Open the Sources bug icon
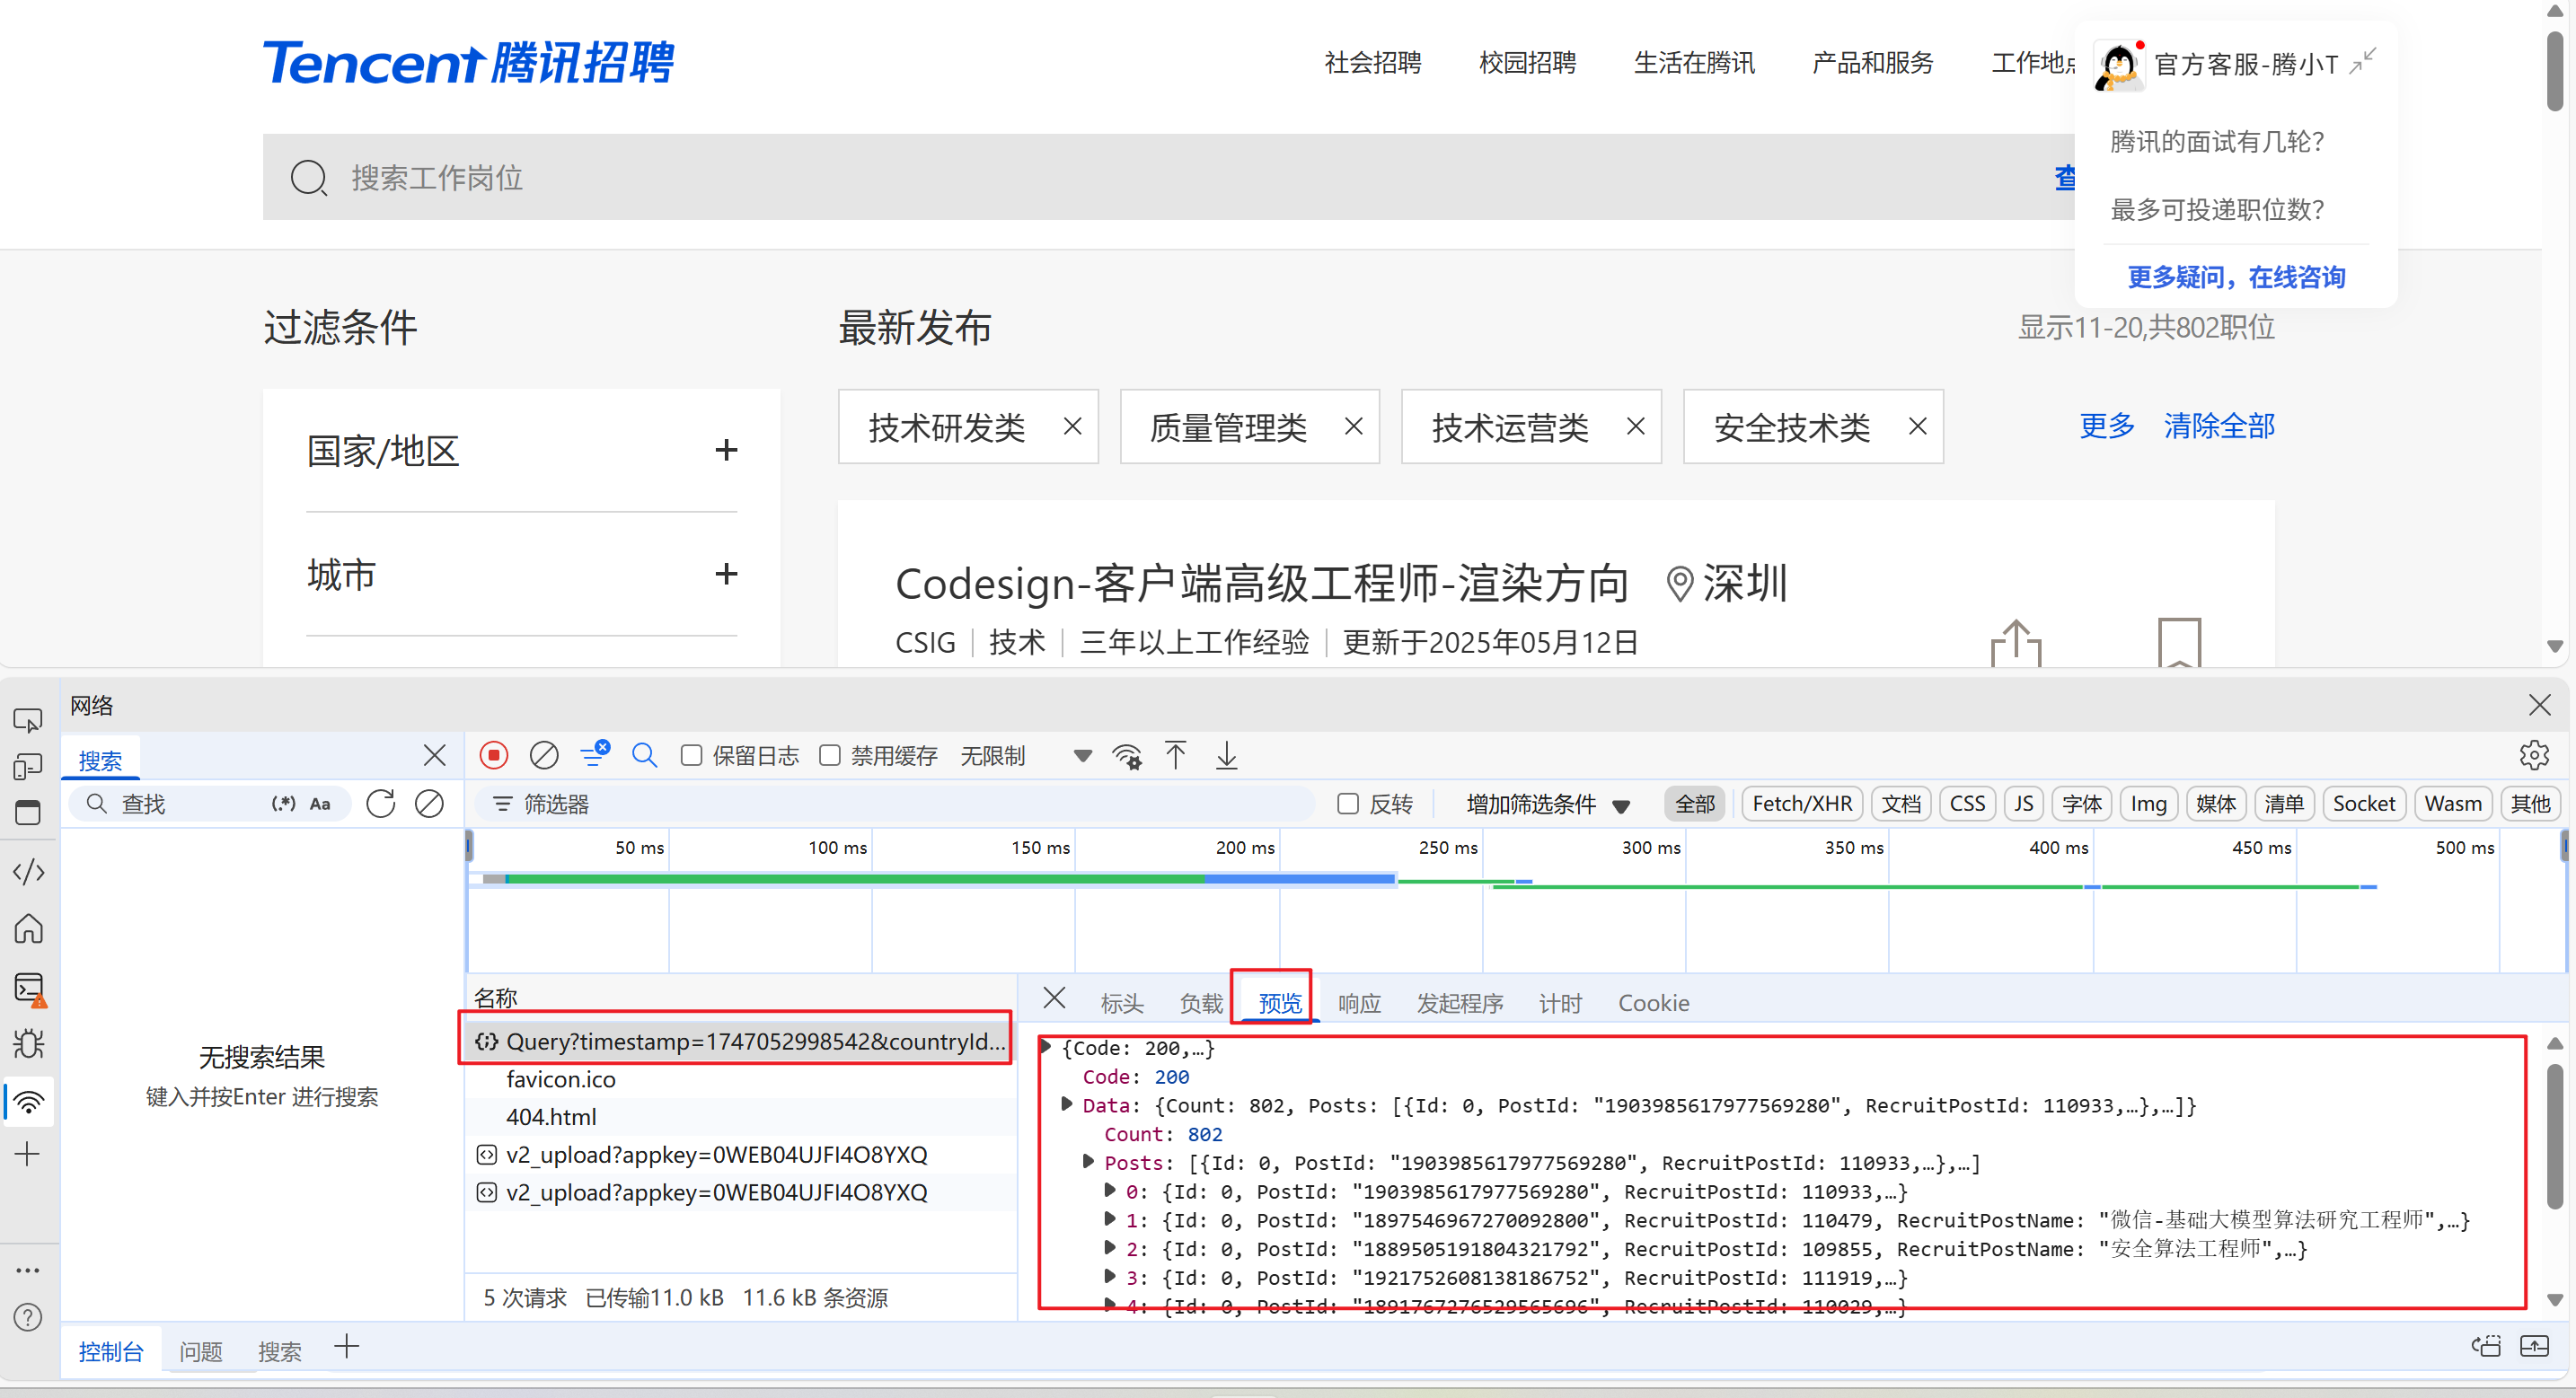Screen dimensions: 2576x1398 click(28, 1044)
